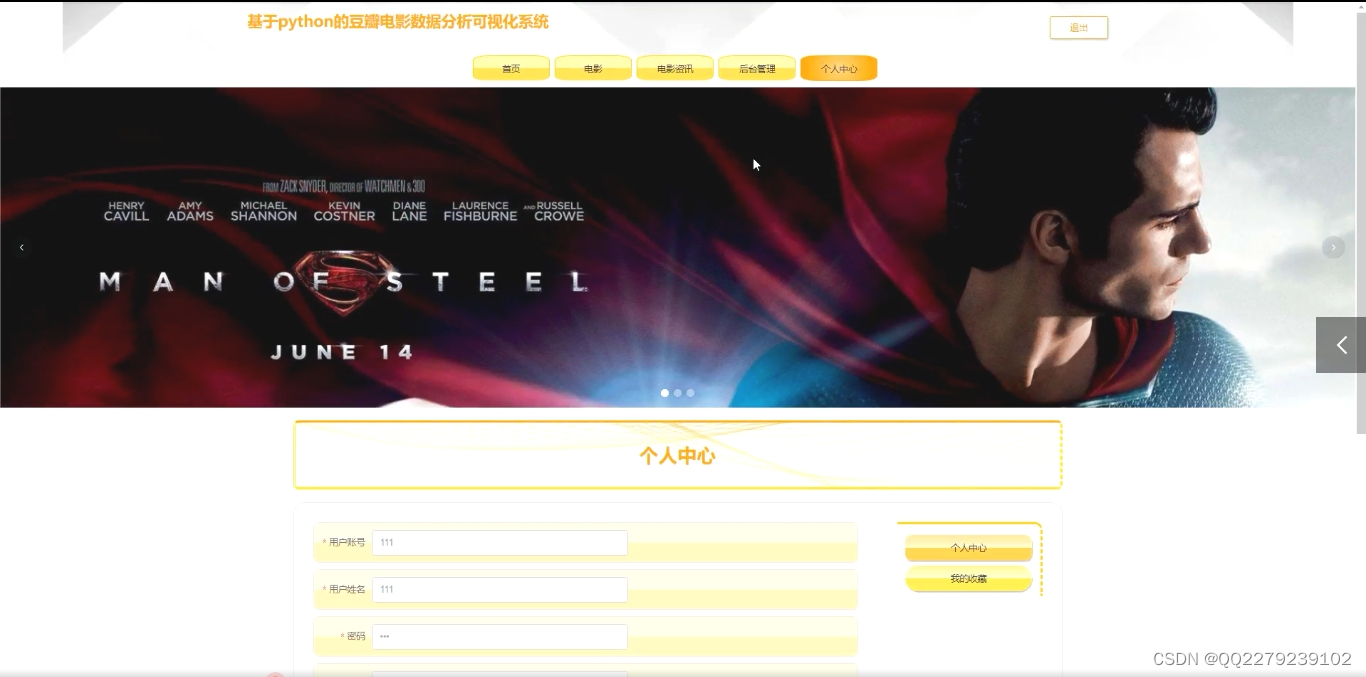Click the 个人中心 page heading

point(678,456)
